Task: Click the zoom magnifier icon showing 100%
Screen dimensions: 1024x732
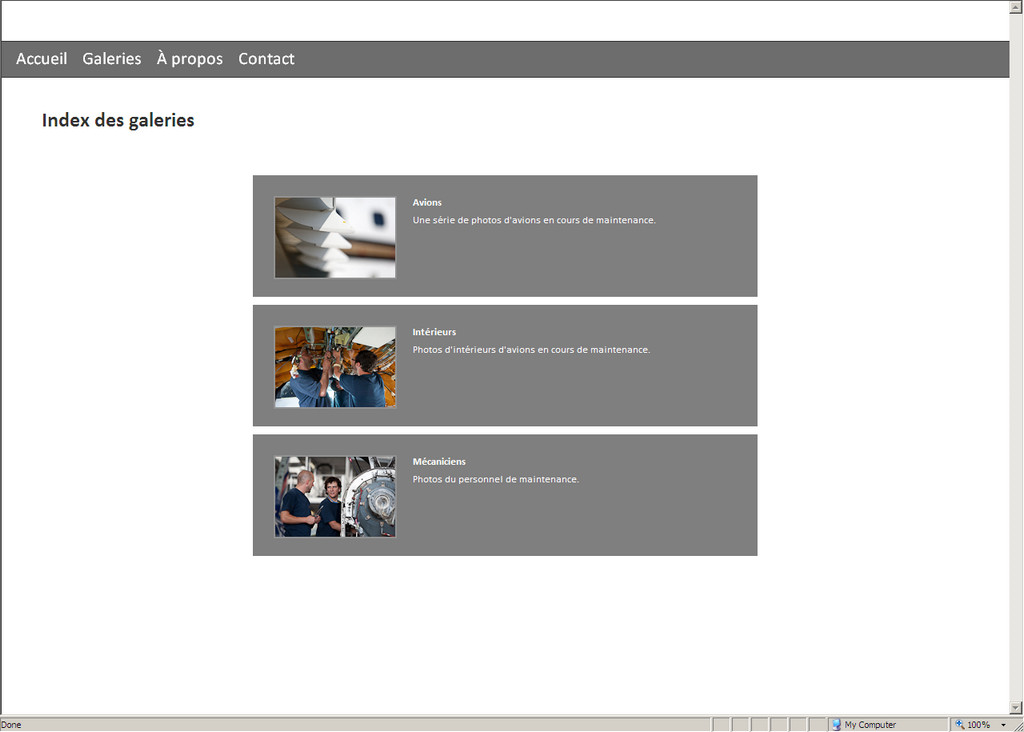Action: coord(960,724)
